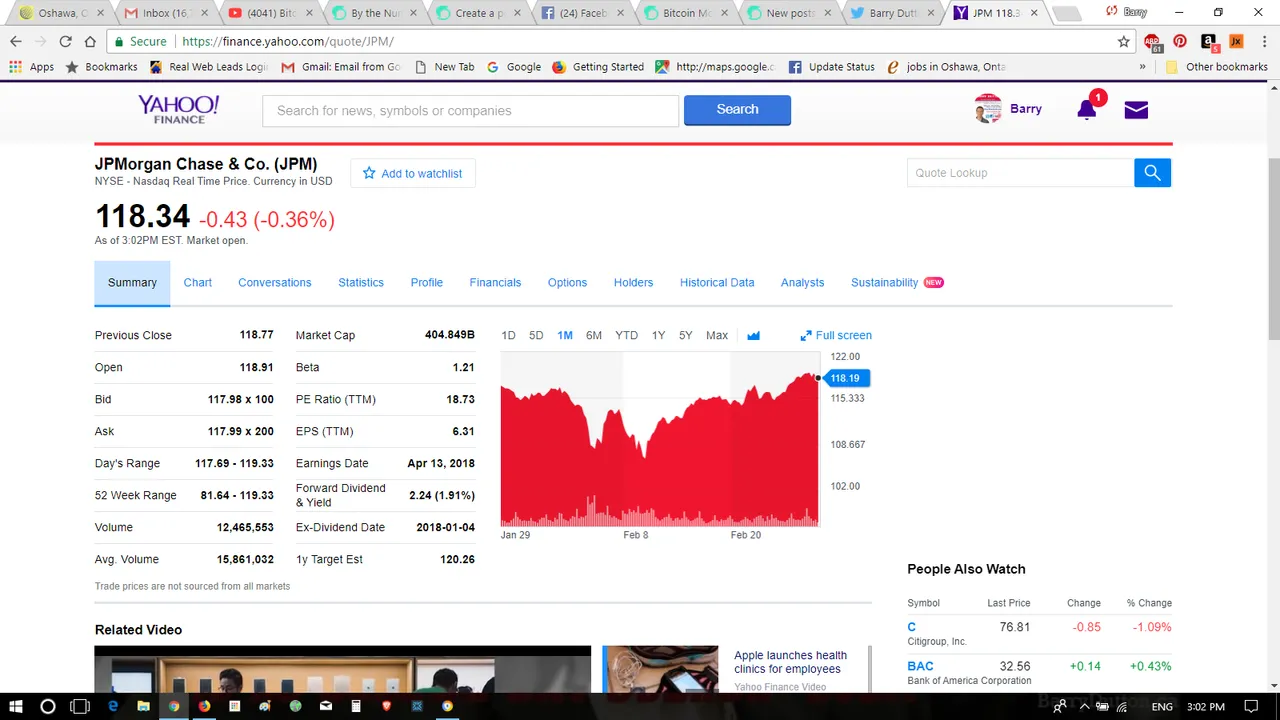Viewport: 1280px width, 720px height.
Task: Open the chart in Full screen
Action: (836, 336)
